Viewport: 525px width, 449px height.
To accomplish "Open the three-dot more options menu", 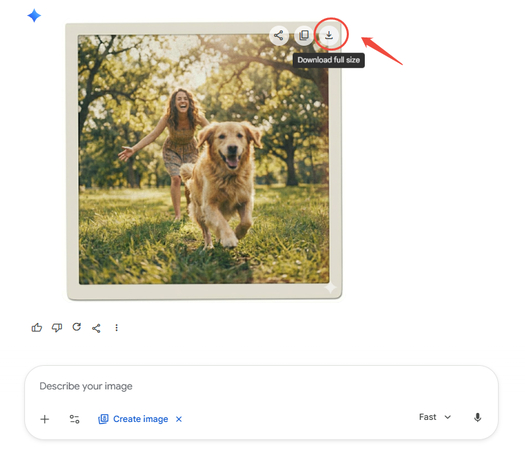I will coord(117,327).
